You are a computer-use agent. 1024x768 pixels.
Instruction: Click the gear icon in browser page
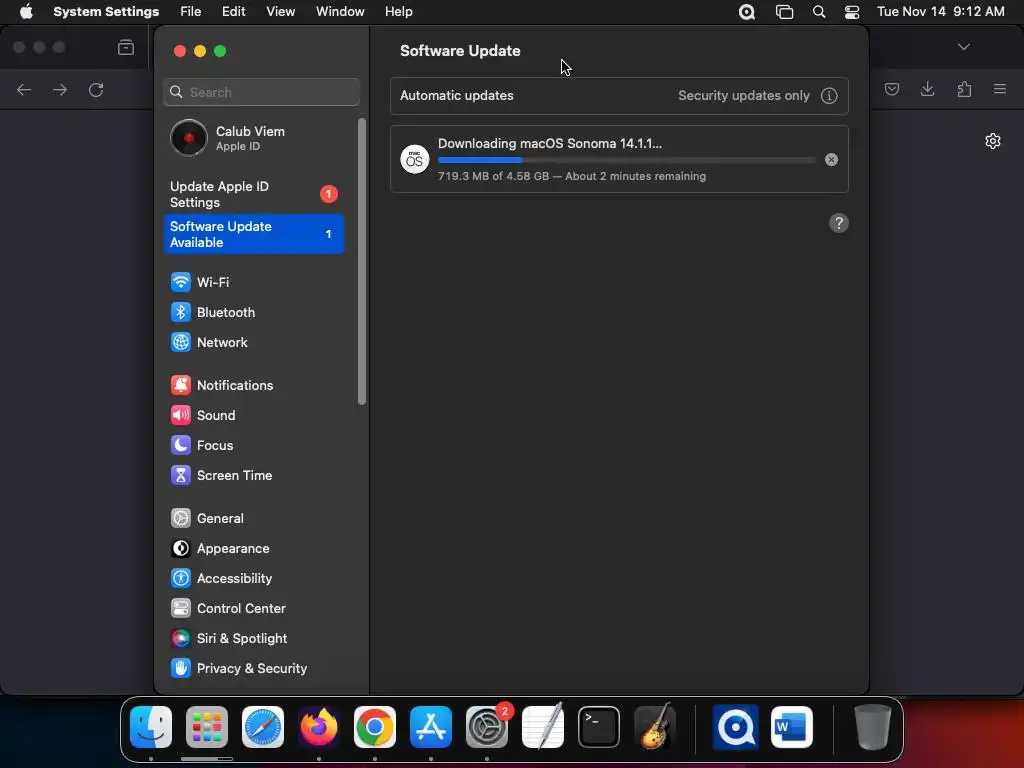point(993,141)
